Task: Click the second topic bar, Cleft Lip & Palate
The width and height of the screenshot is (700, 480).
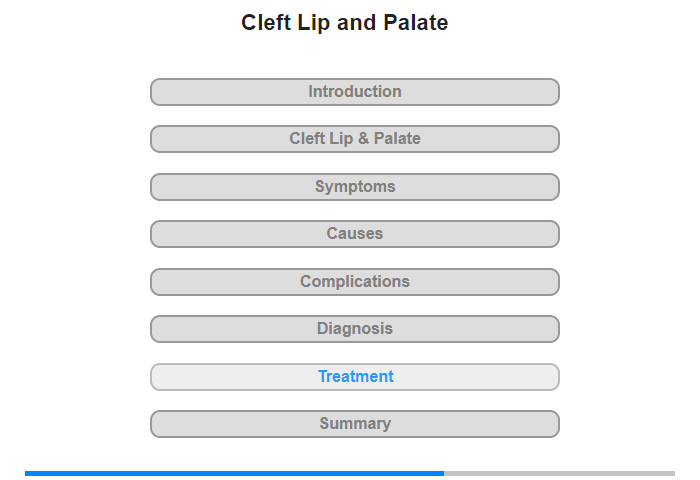Action: pyautogui.click(x=354, y=139)
